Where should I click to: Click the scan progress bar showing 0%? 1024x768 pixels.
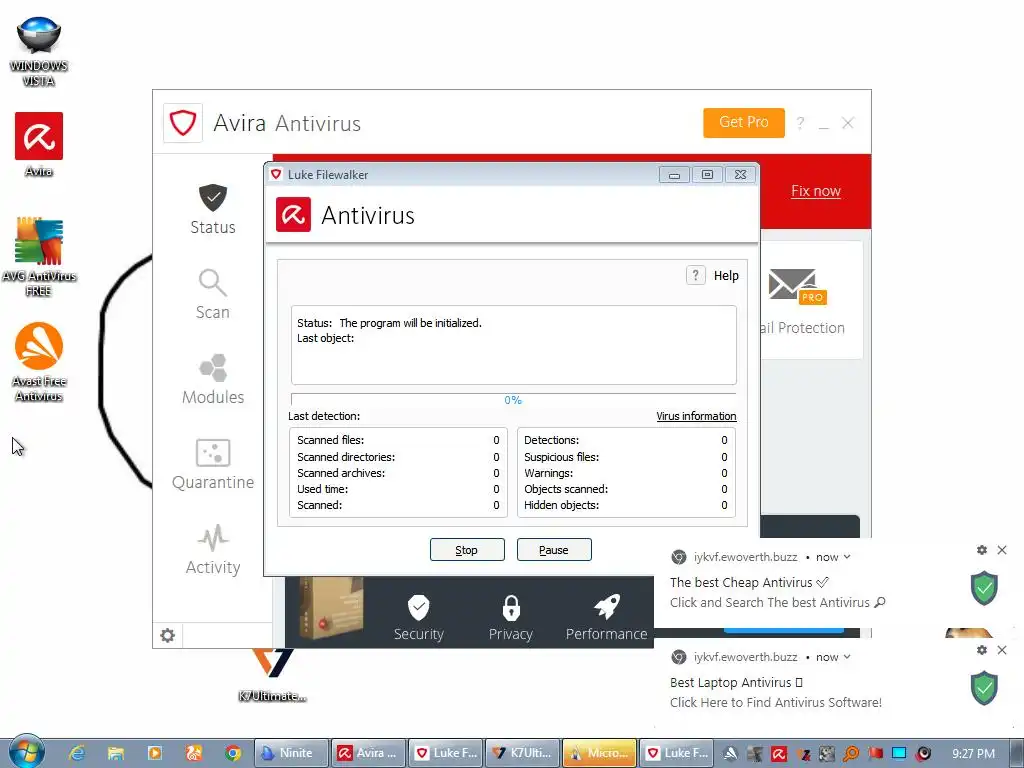[513, 400]
